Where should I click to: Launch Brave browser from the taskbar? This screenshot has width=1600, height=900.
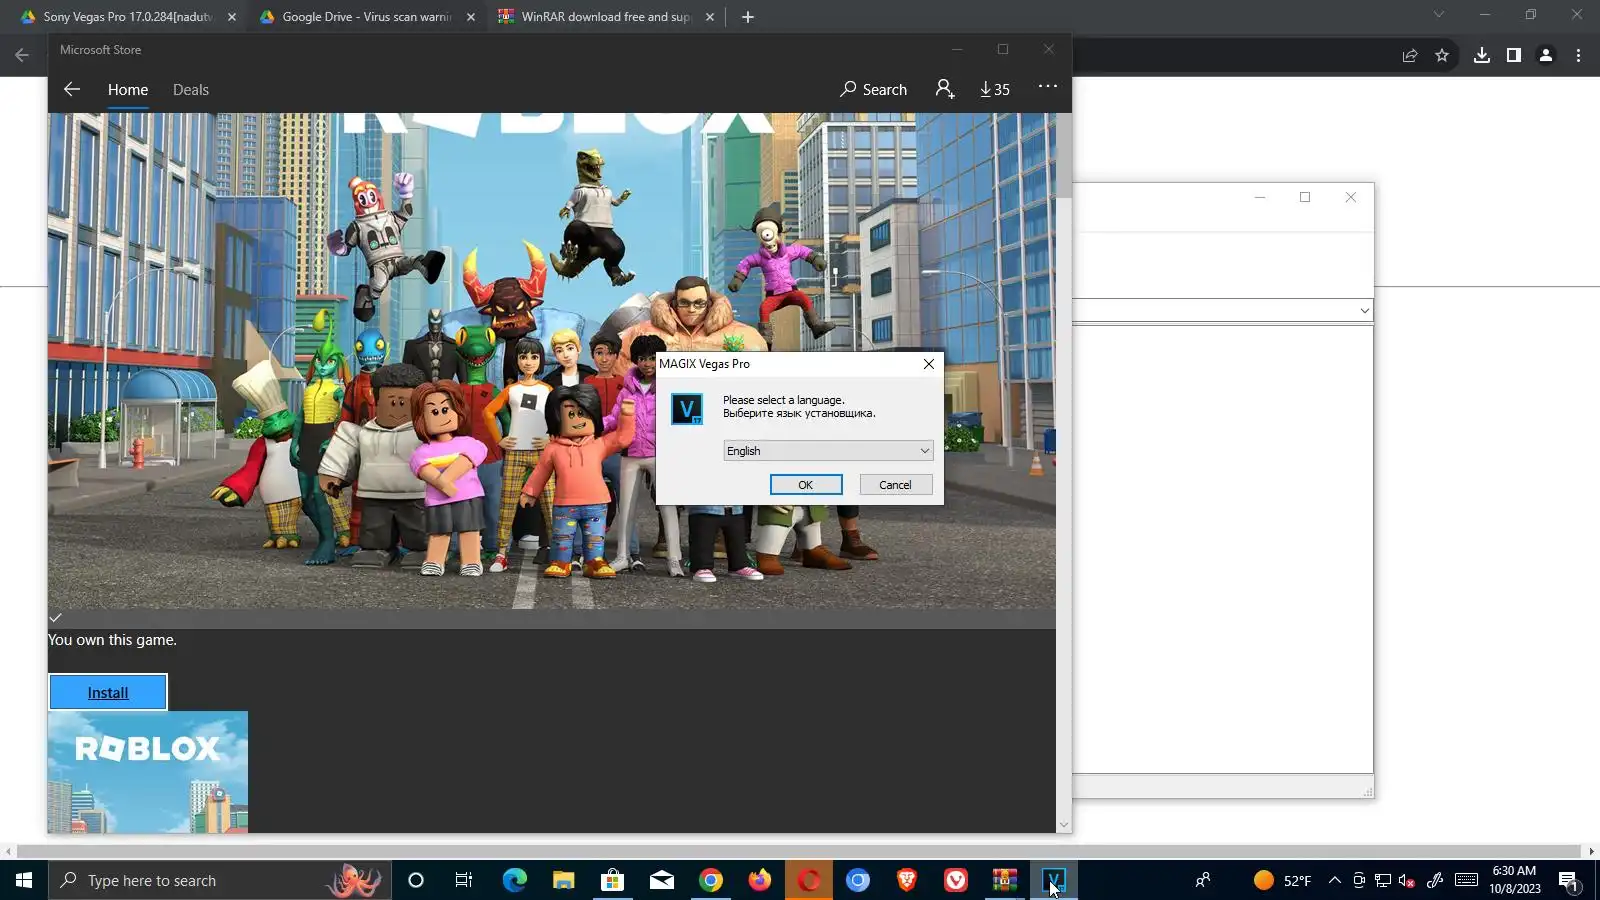point(907,880)
